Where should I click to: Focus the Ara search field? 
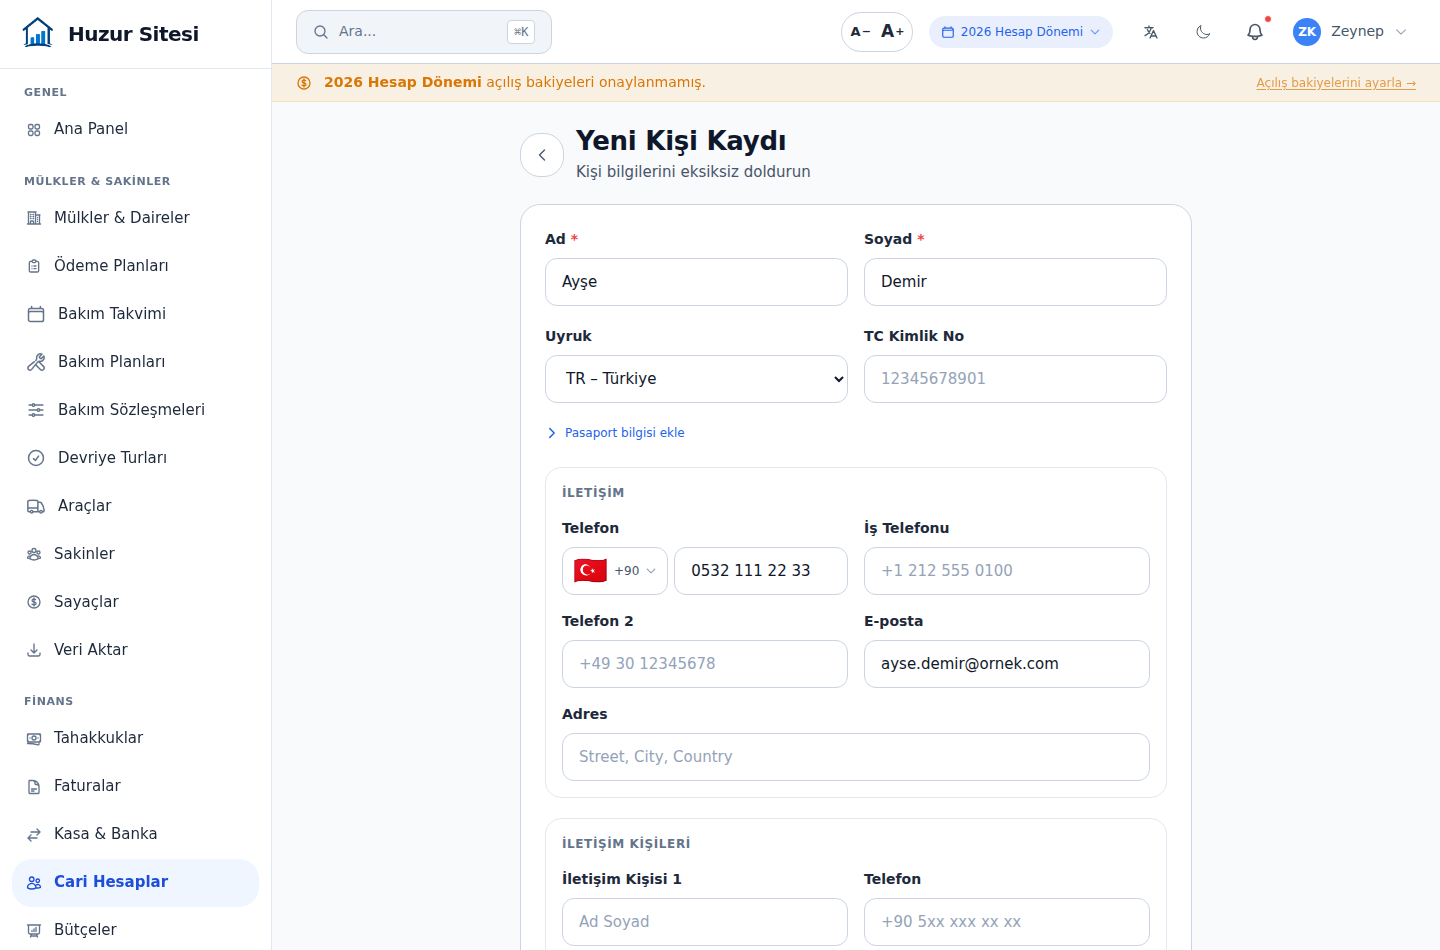[x=424, y=32]
